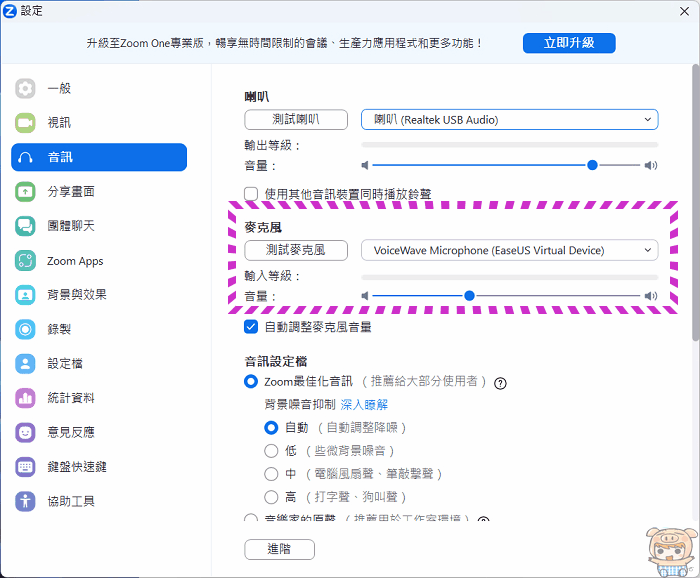
Task: Click the speaker 音量 slider handle
Action: [592, 166]
